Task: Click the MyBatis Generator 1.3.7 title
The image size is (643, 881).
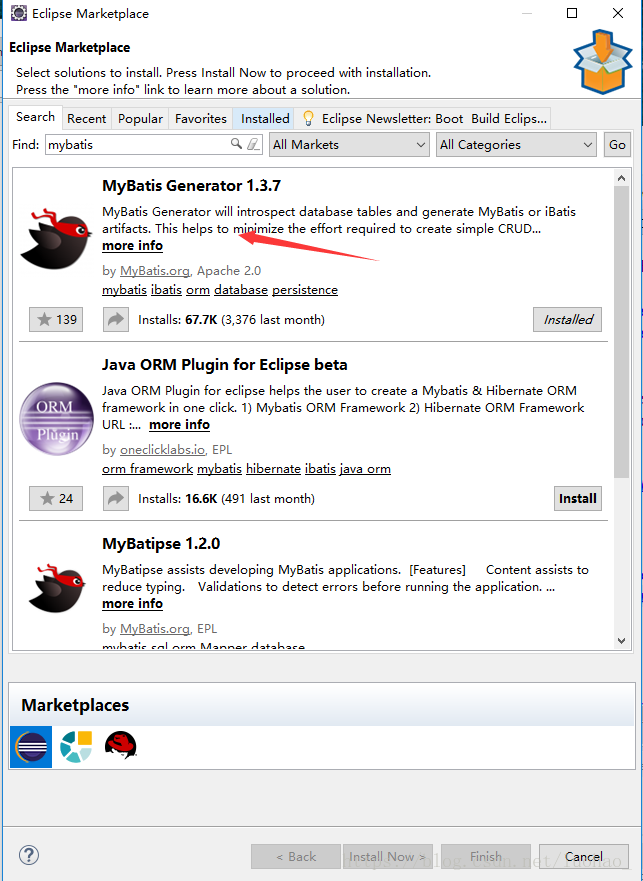Action: [x=192, y=186]
